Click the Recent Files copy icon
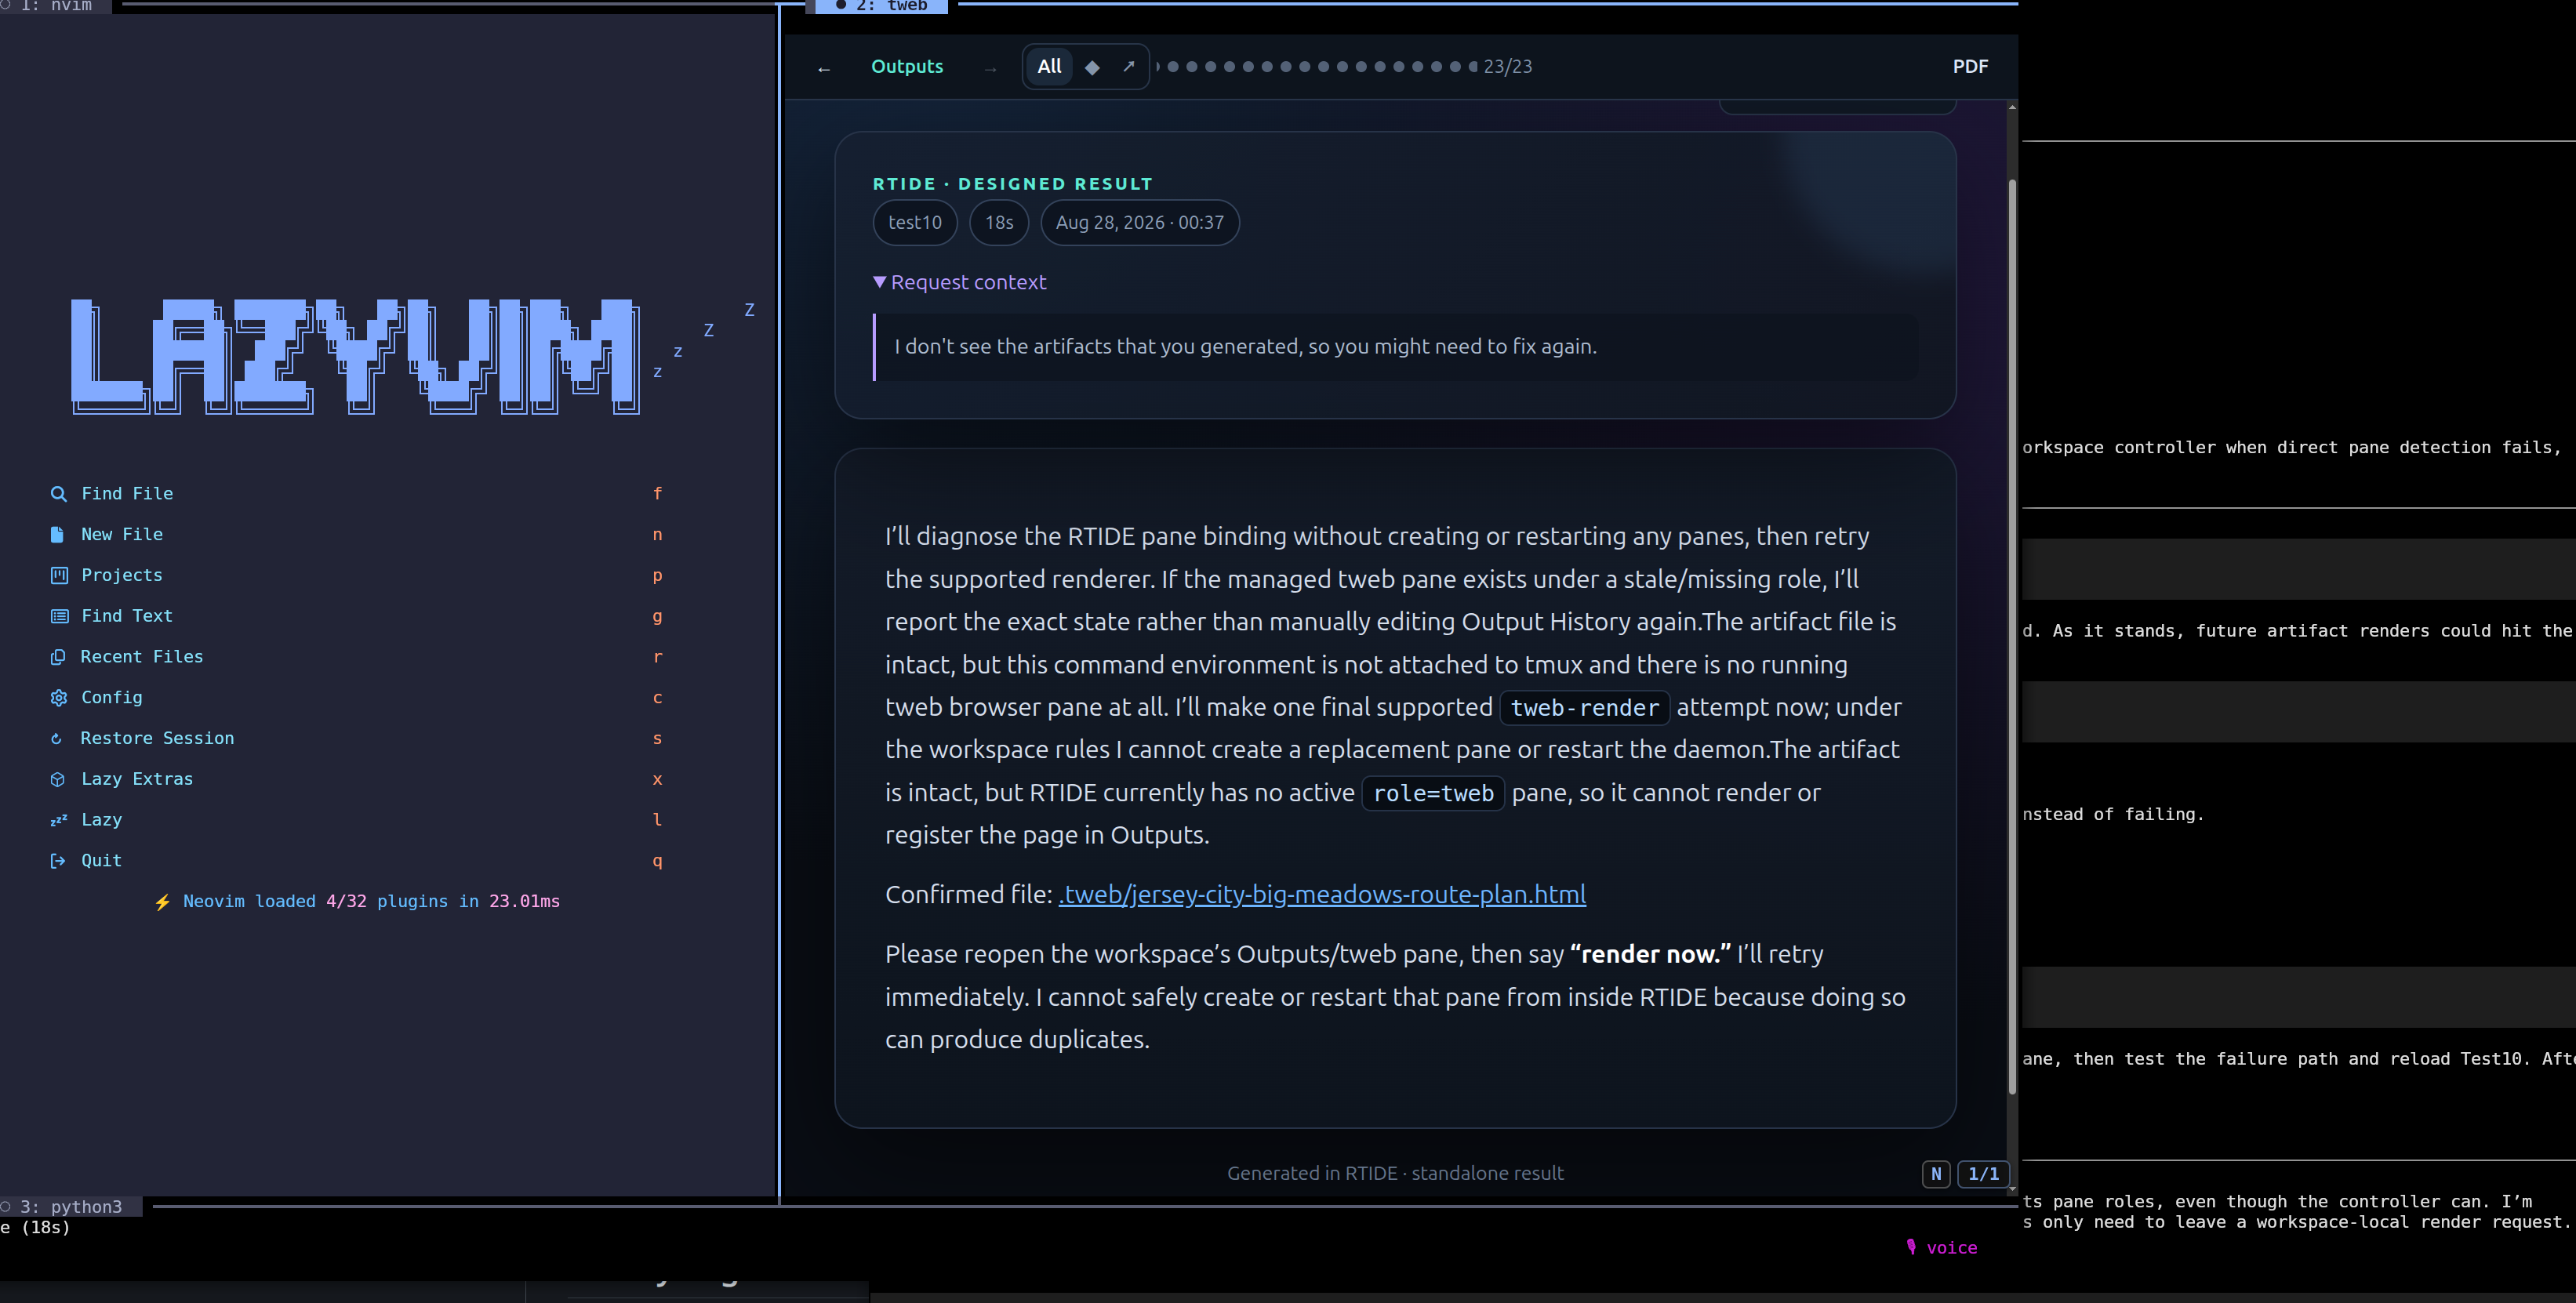 [x=58, y=657]
